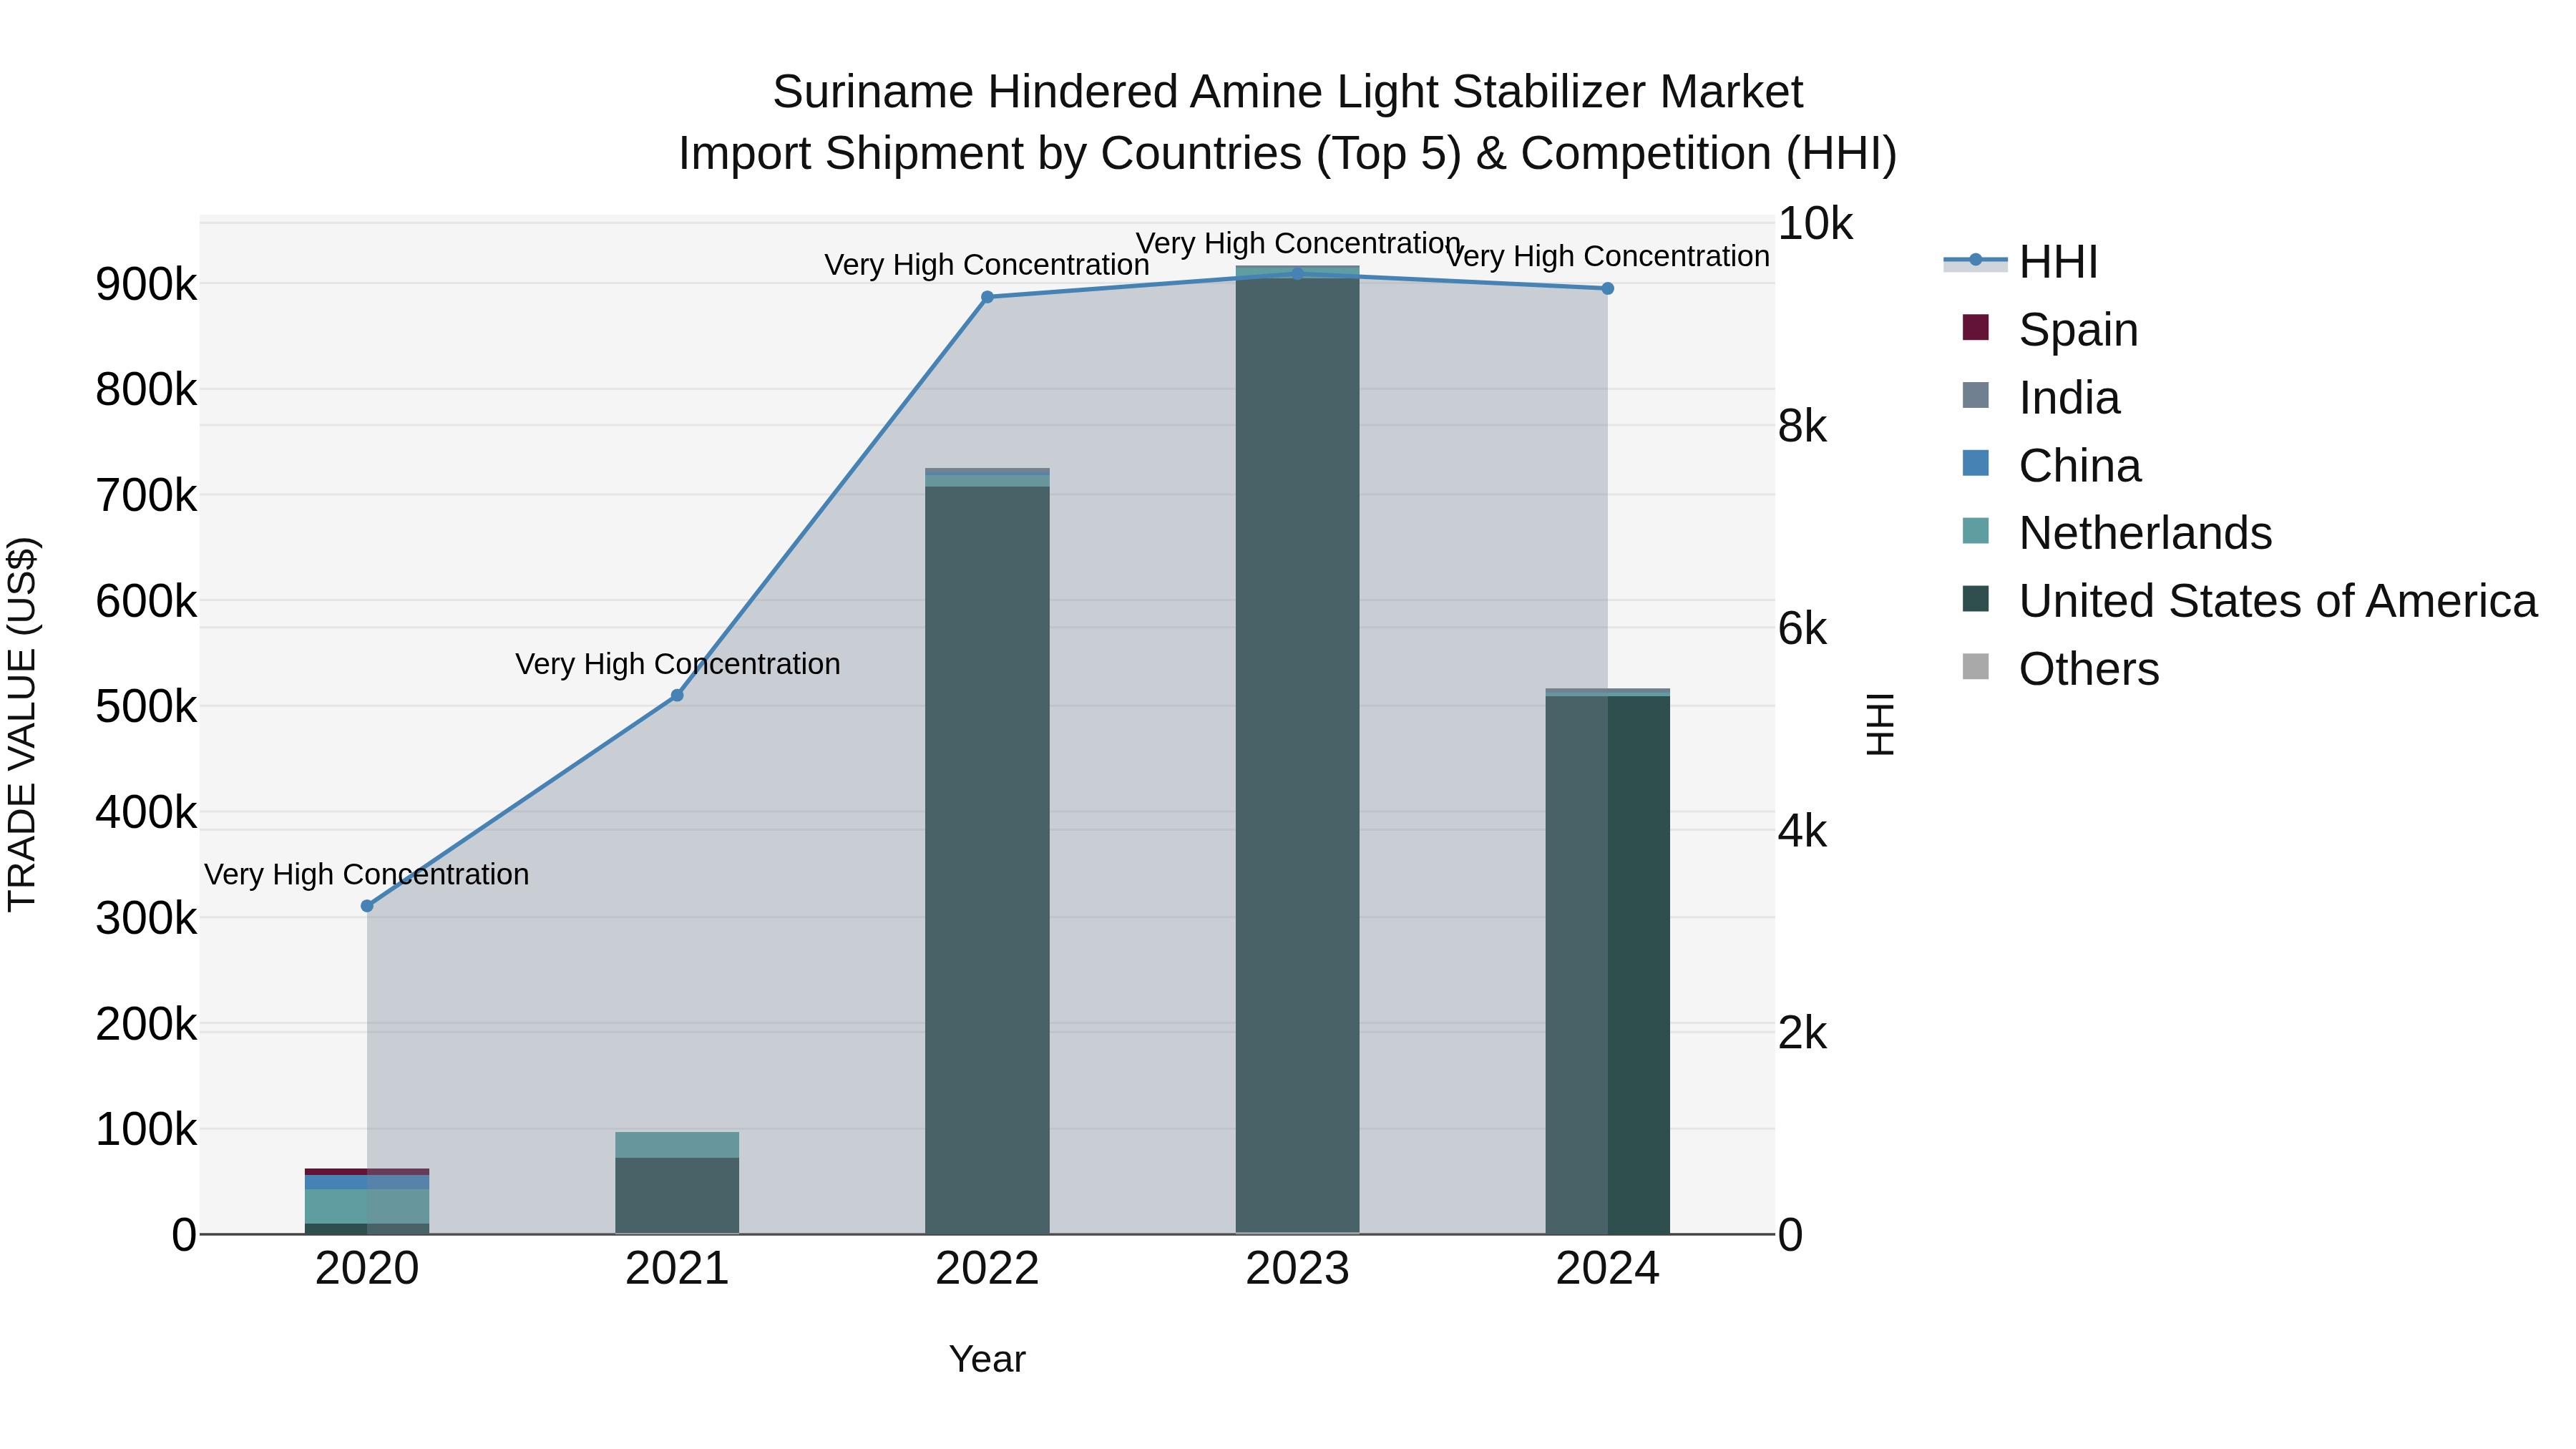Click the 100k y-axis tick label
The height and width of the screenshot is (1449, 2576).
146,1130
